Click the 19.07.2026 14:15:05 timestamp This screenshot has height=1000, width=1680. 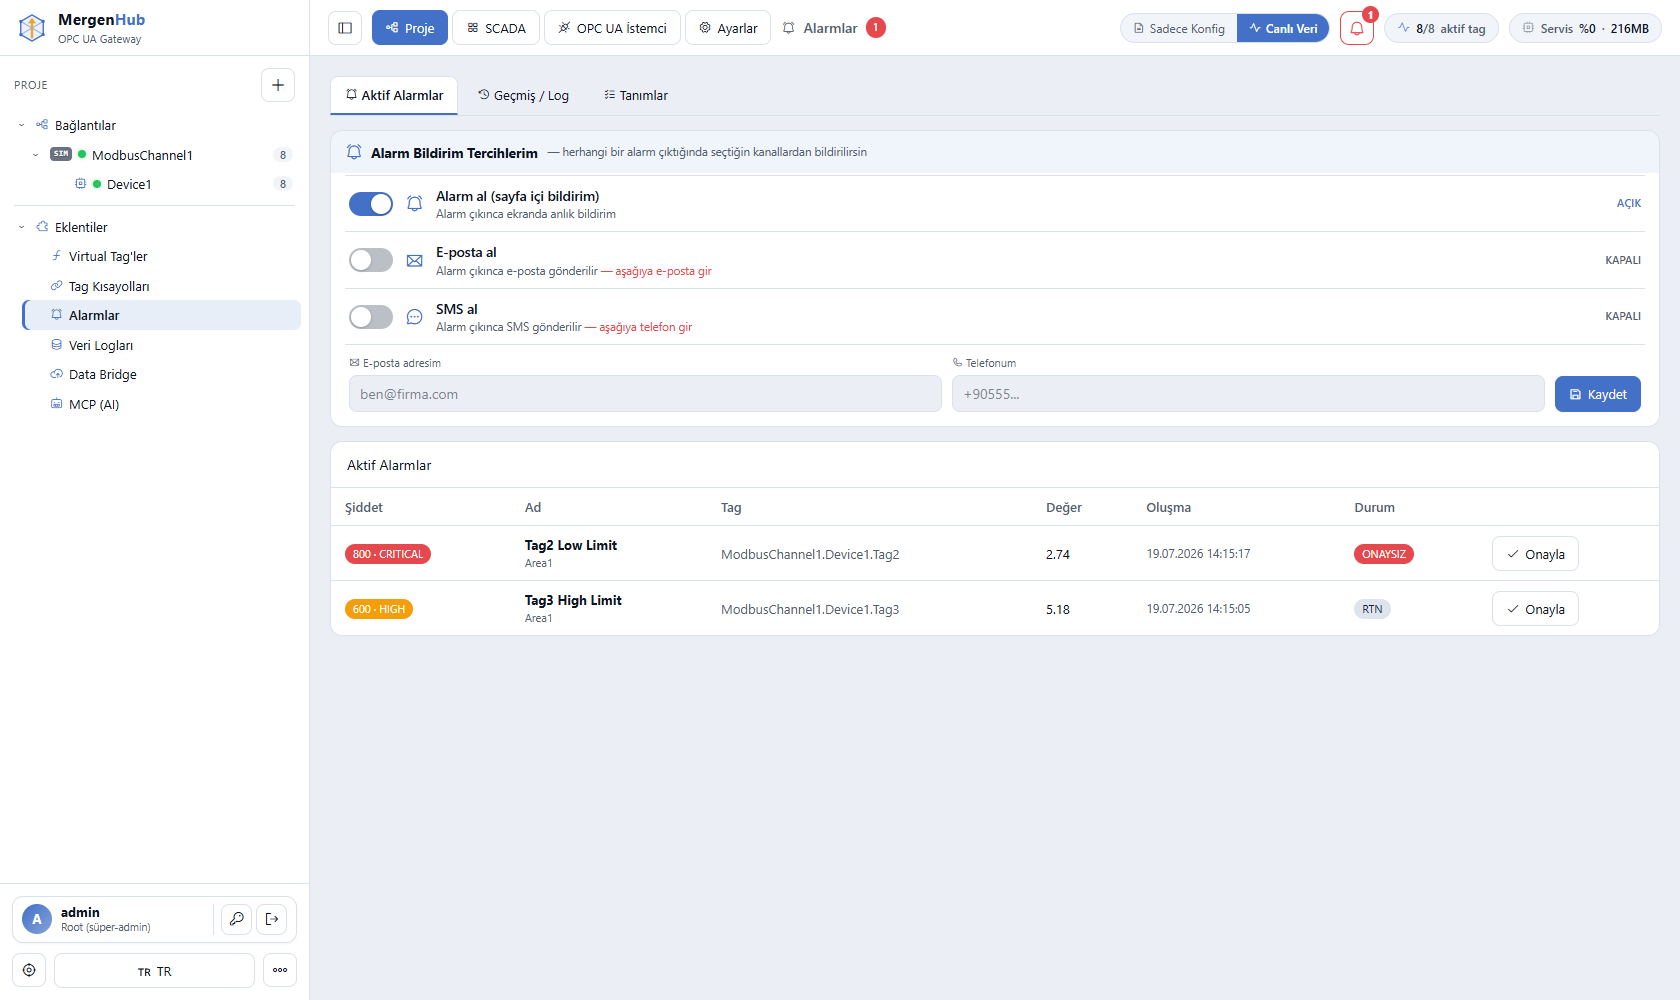[1198, 608]
